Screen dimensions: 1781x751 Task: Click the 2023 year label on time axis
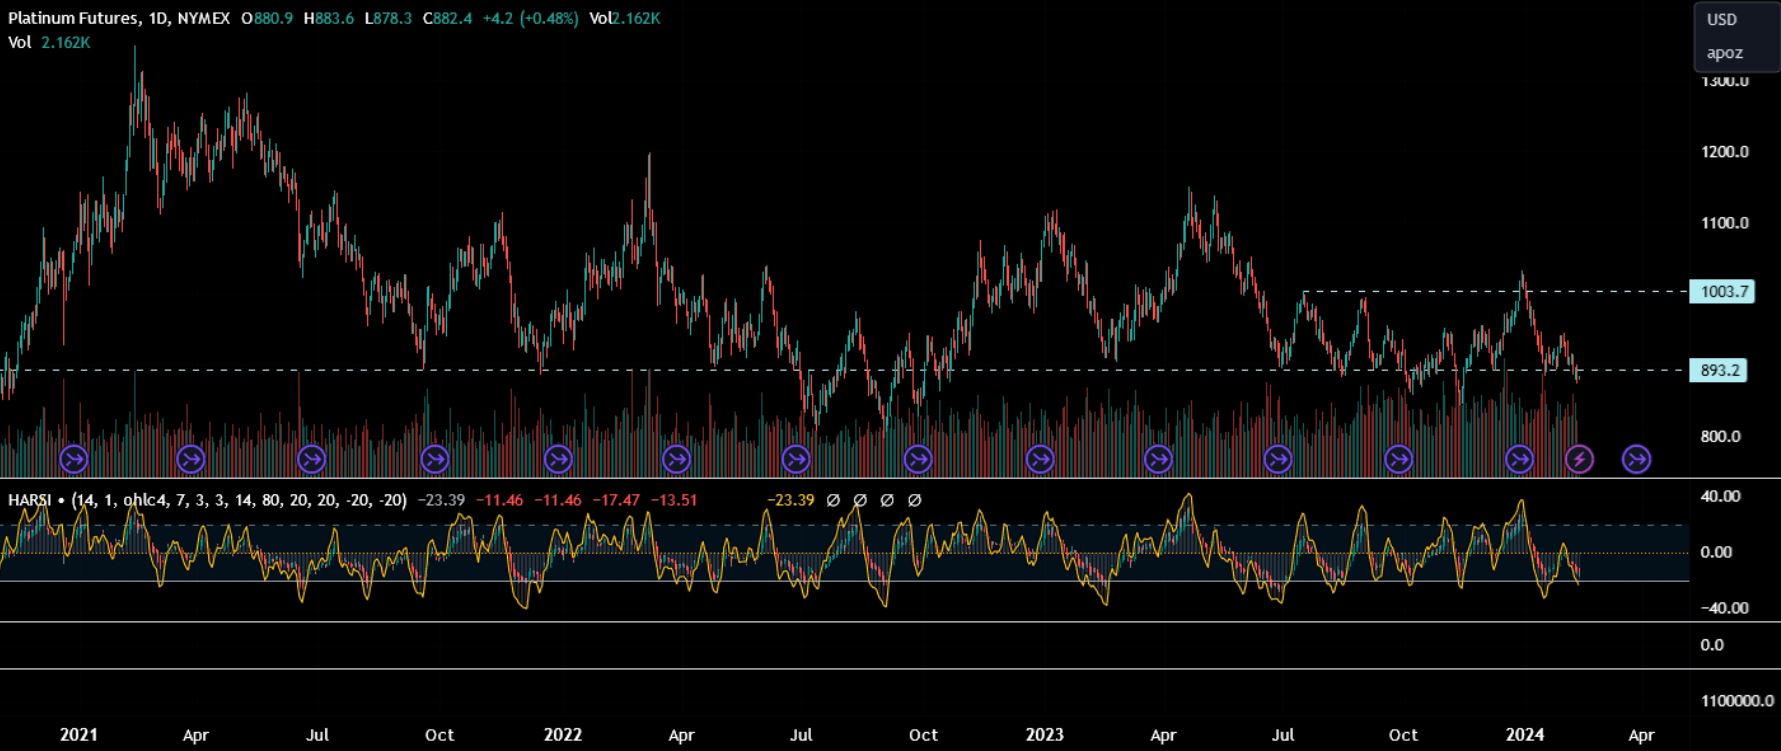point(1044,735)
